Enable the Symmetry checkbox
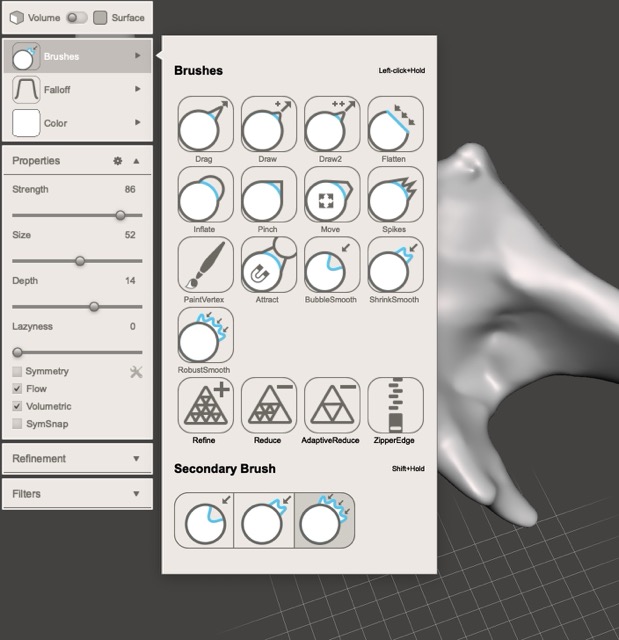This screenshot has height=640, width=619. point(17,372)
